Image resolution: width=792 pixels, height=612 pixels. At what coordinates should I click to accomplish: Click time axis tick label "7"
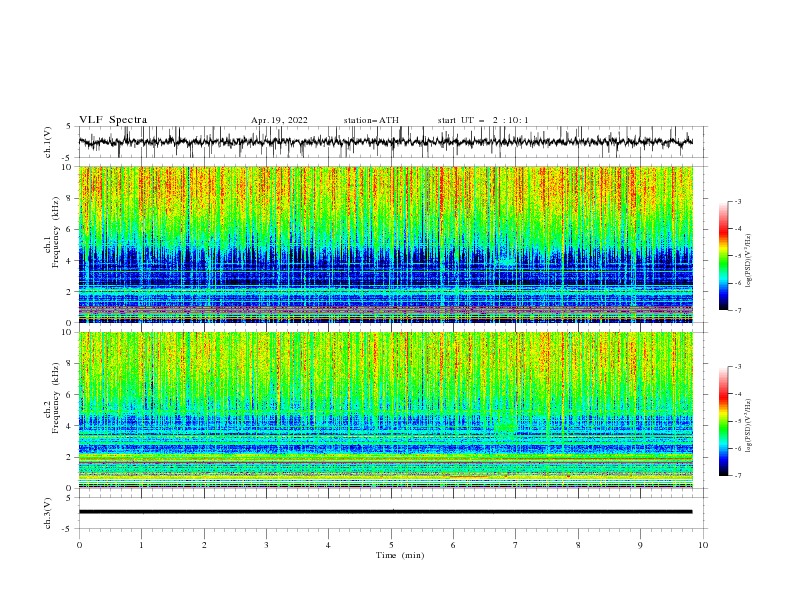pyautogui.click(x=516, y=545)
